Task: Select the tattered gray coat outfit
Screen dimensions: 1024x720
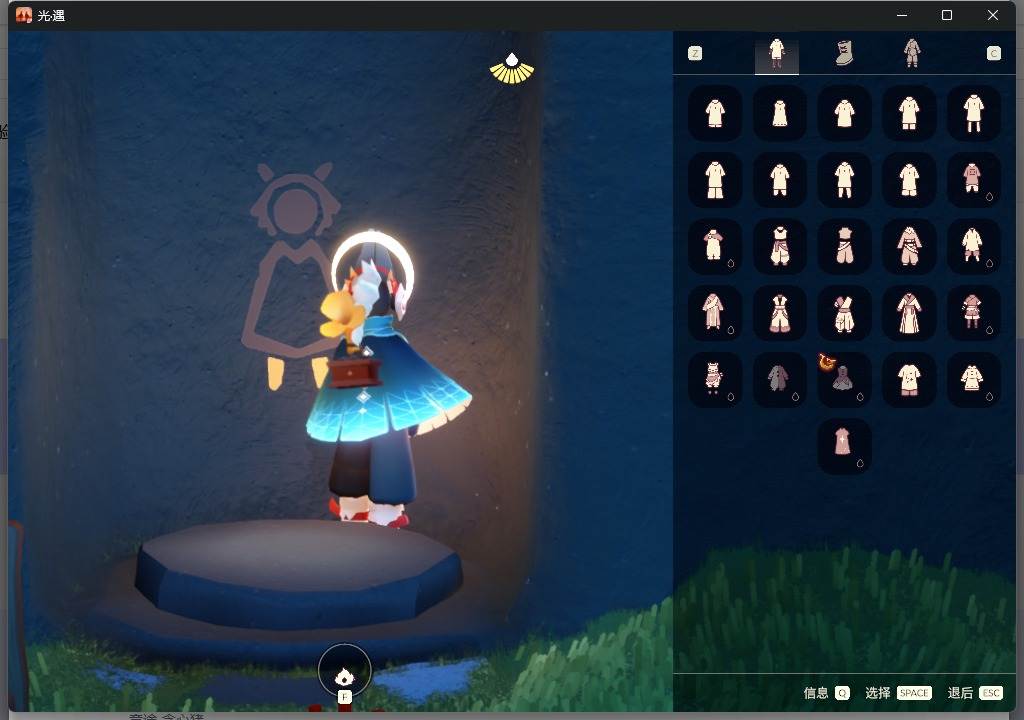Action: click(x=780, y=380)
